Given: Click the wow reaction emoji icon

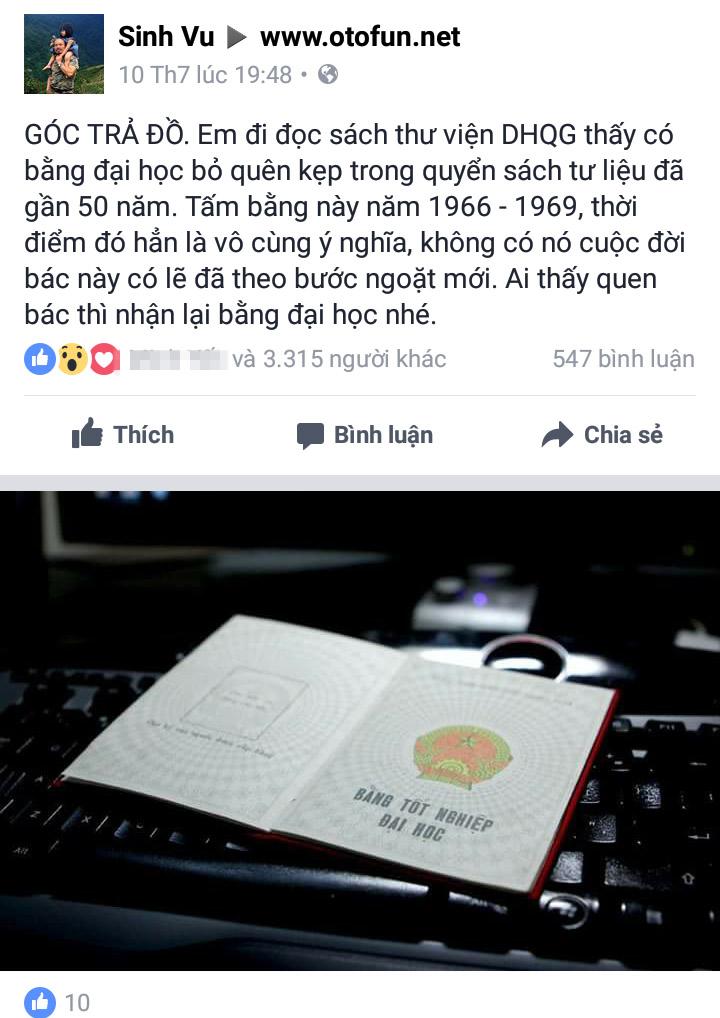Looking at the screenshot, I should click(x=72, y=359).
